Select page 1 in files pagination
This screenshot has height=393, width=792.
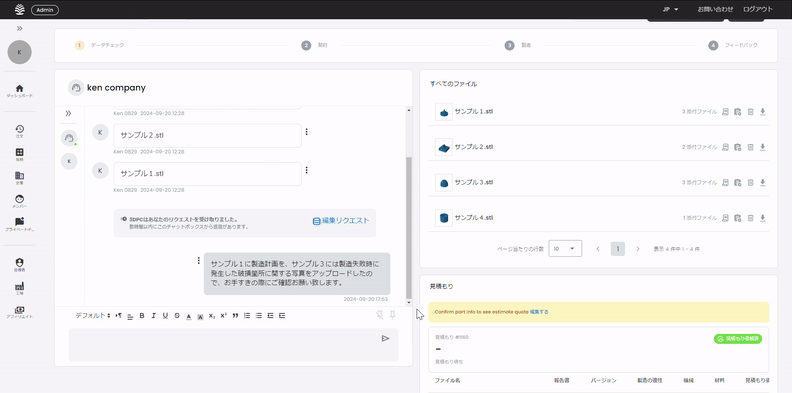click(618, 249)
